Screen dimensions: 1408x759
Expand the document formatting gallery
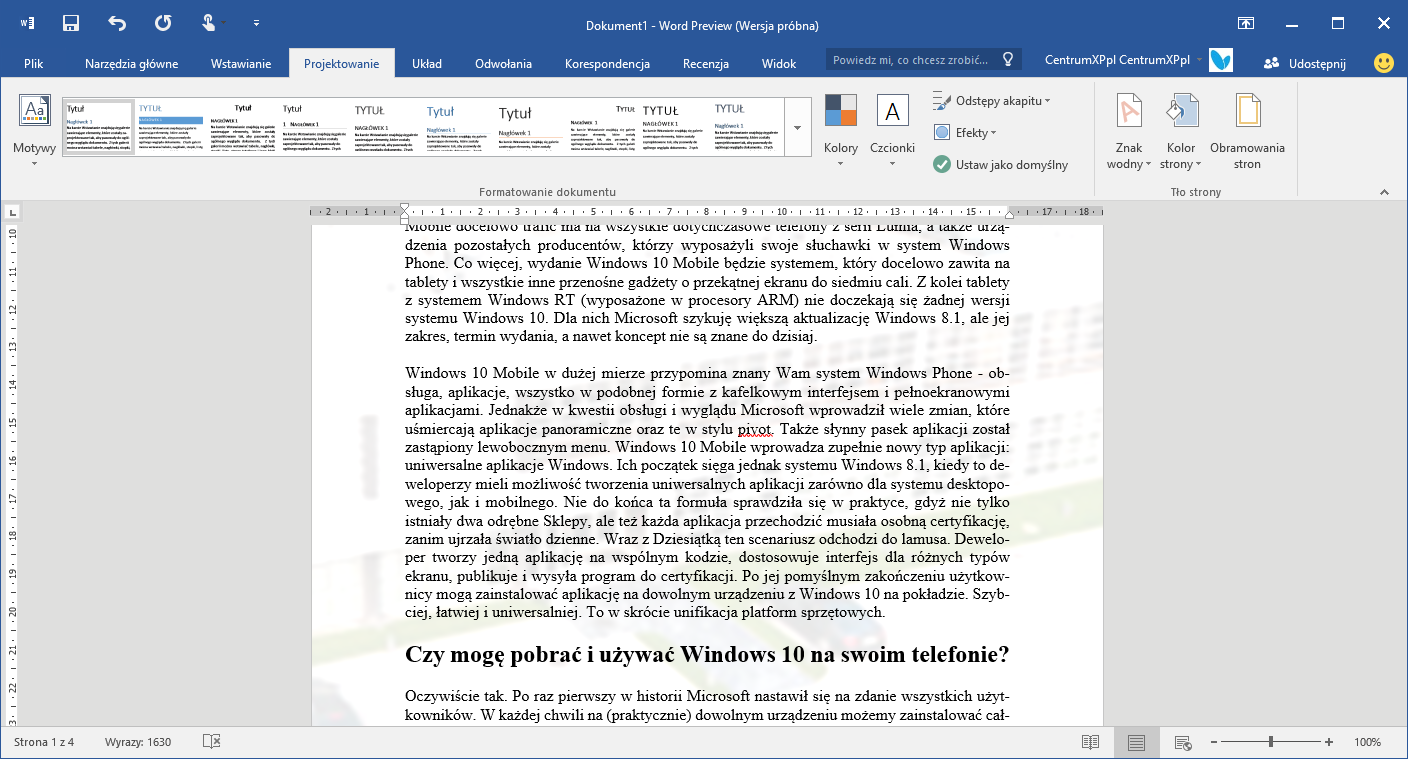pyautogui.click(x=797, y=127)
